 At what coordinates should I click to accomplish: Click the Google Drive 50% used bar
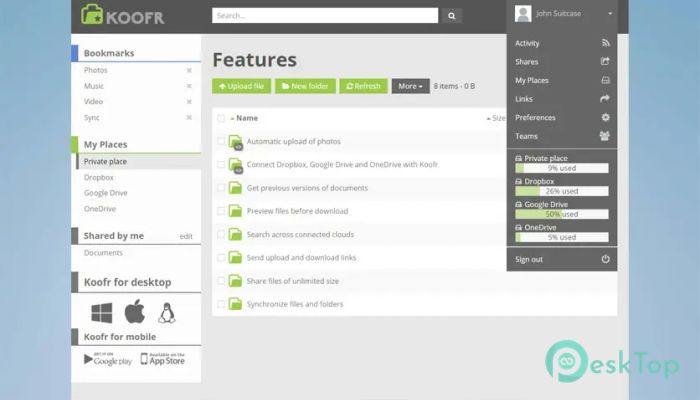point(562,214)
